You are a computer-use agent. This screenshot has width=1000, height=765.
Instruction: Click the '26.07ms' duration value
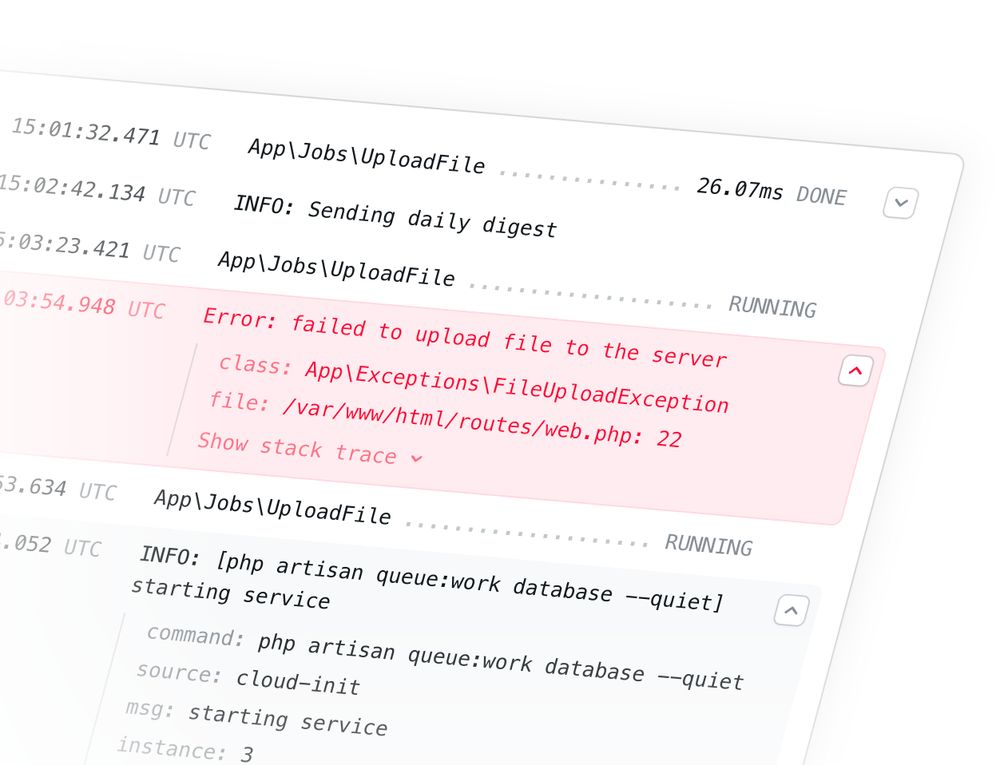point(740,188)
